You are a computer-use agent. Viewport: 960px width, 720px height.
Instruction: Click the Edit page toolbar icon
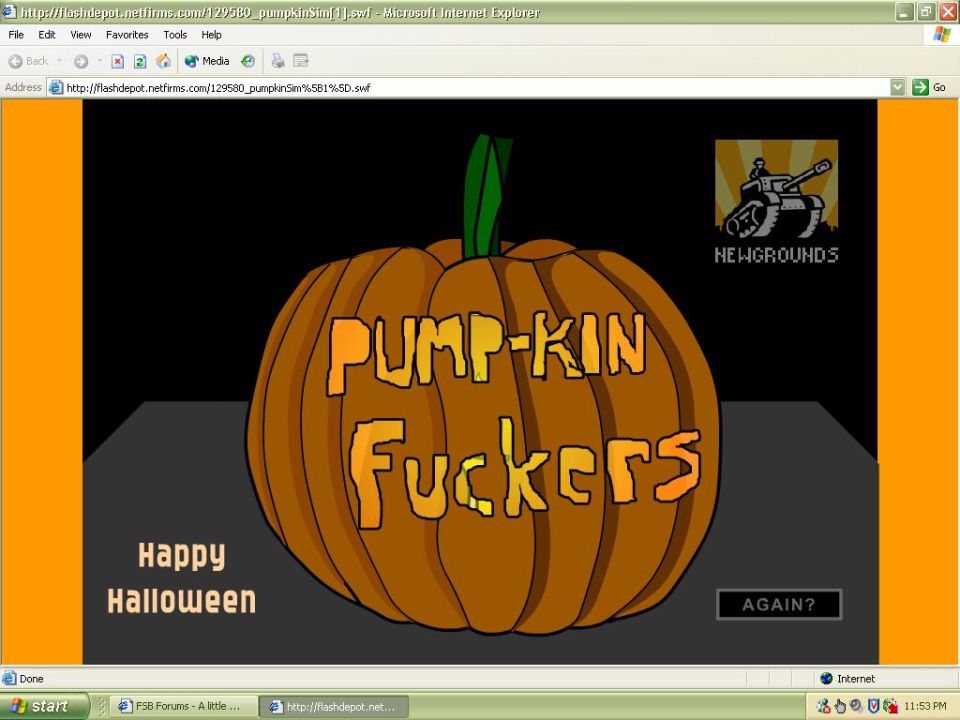pos(301,61)
